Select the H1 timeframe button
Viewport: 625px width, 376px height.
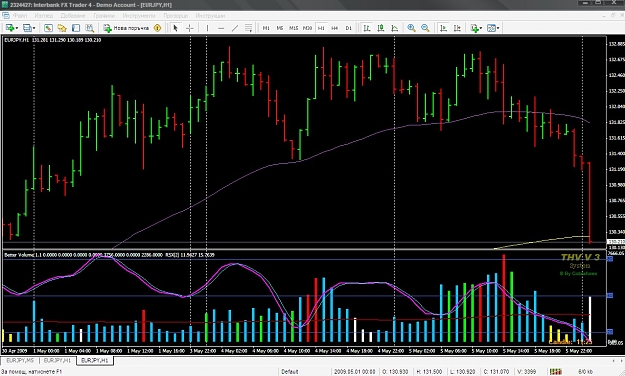coord(321,28)
